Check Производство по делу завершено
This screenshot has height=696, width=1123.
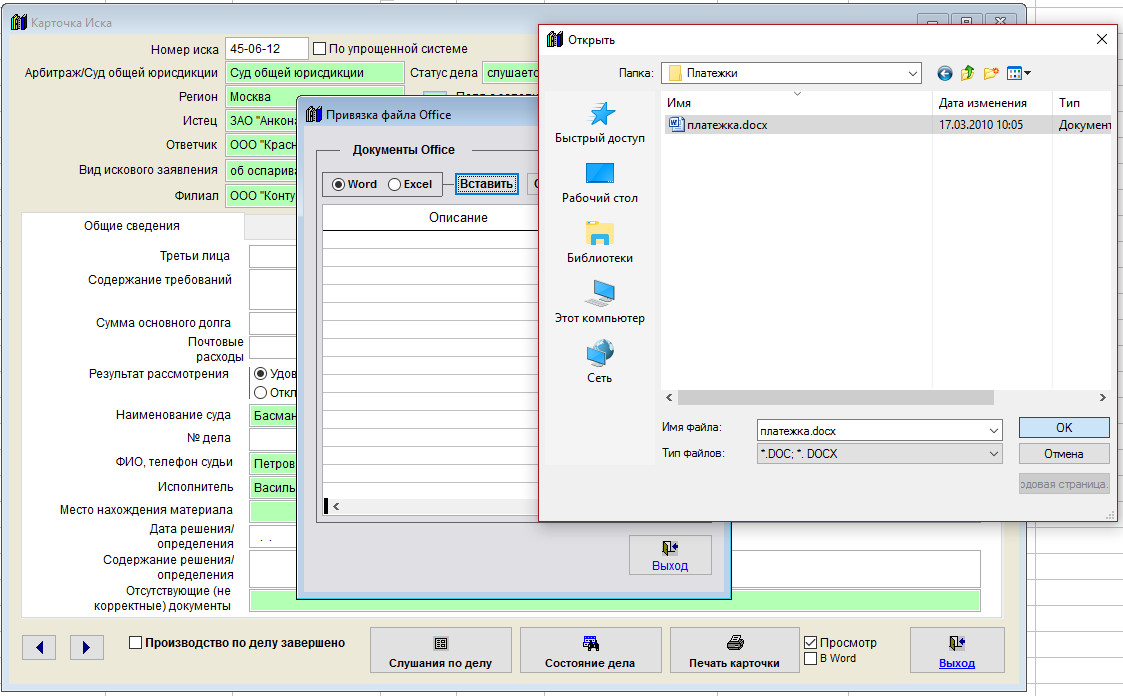pos(136,644)
